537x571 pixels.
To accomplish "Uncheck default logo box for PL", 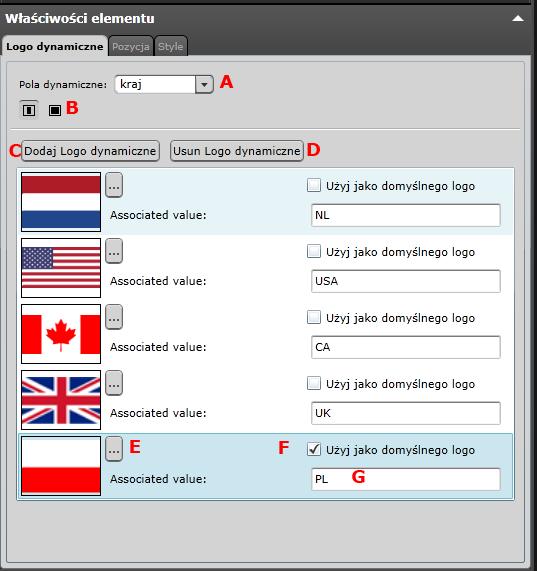I will click(314, 449).
